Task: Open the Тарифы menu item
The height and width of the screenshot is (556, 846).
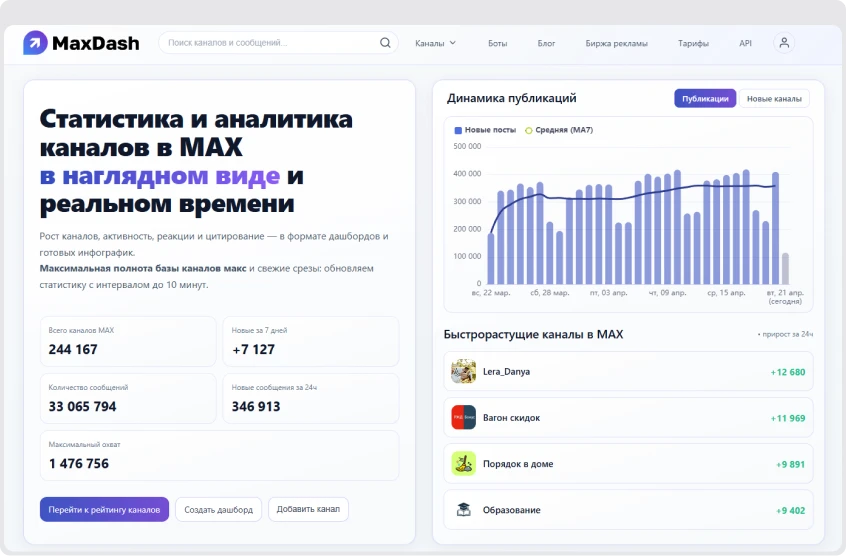Action: 693,43
